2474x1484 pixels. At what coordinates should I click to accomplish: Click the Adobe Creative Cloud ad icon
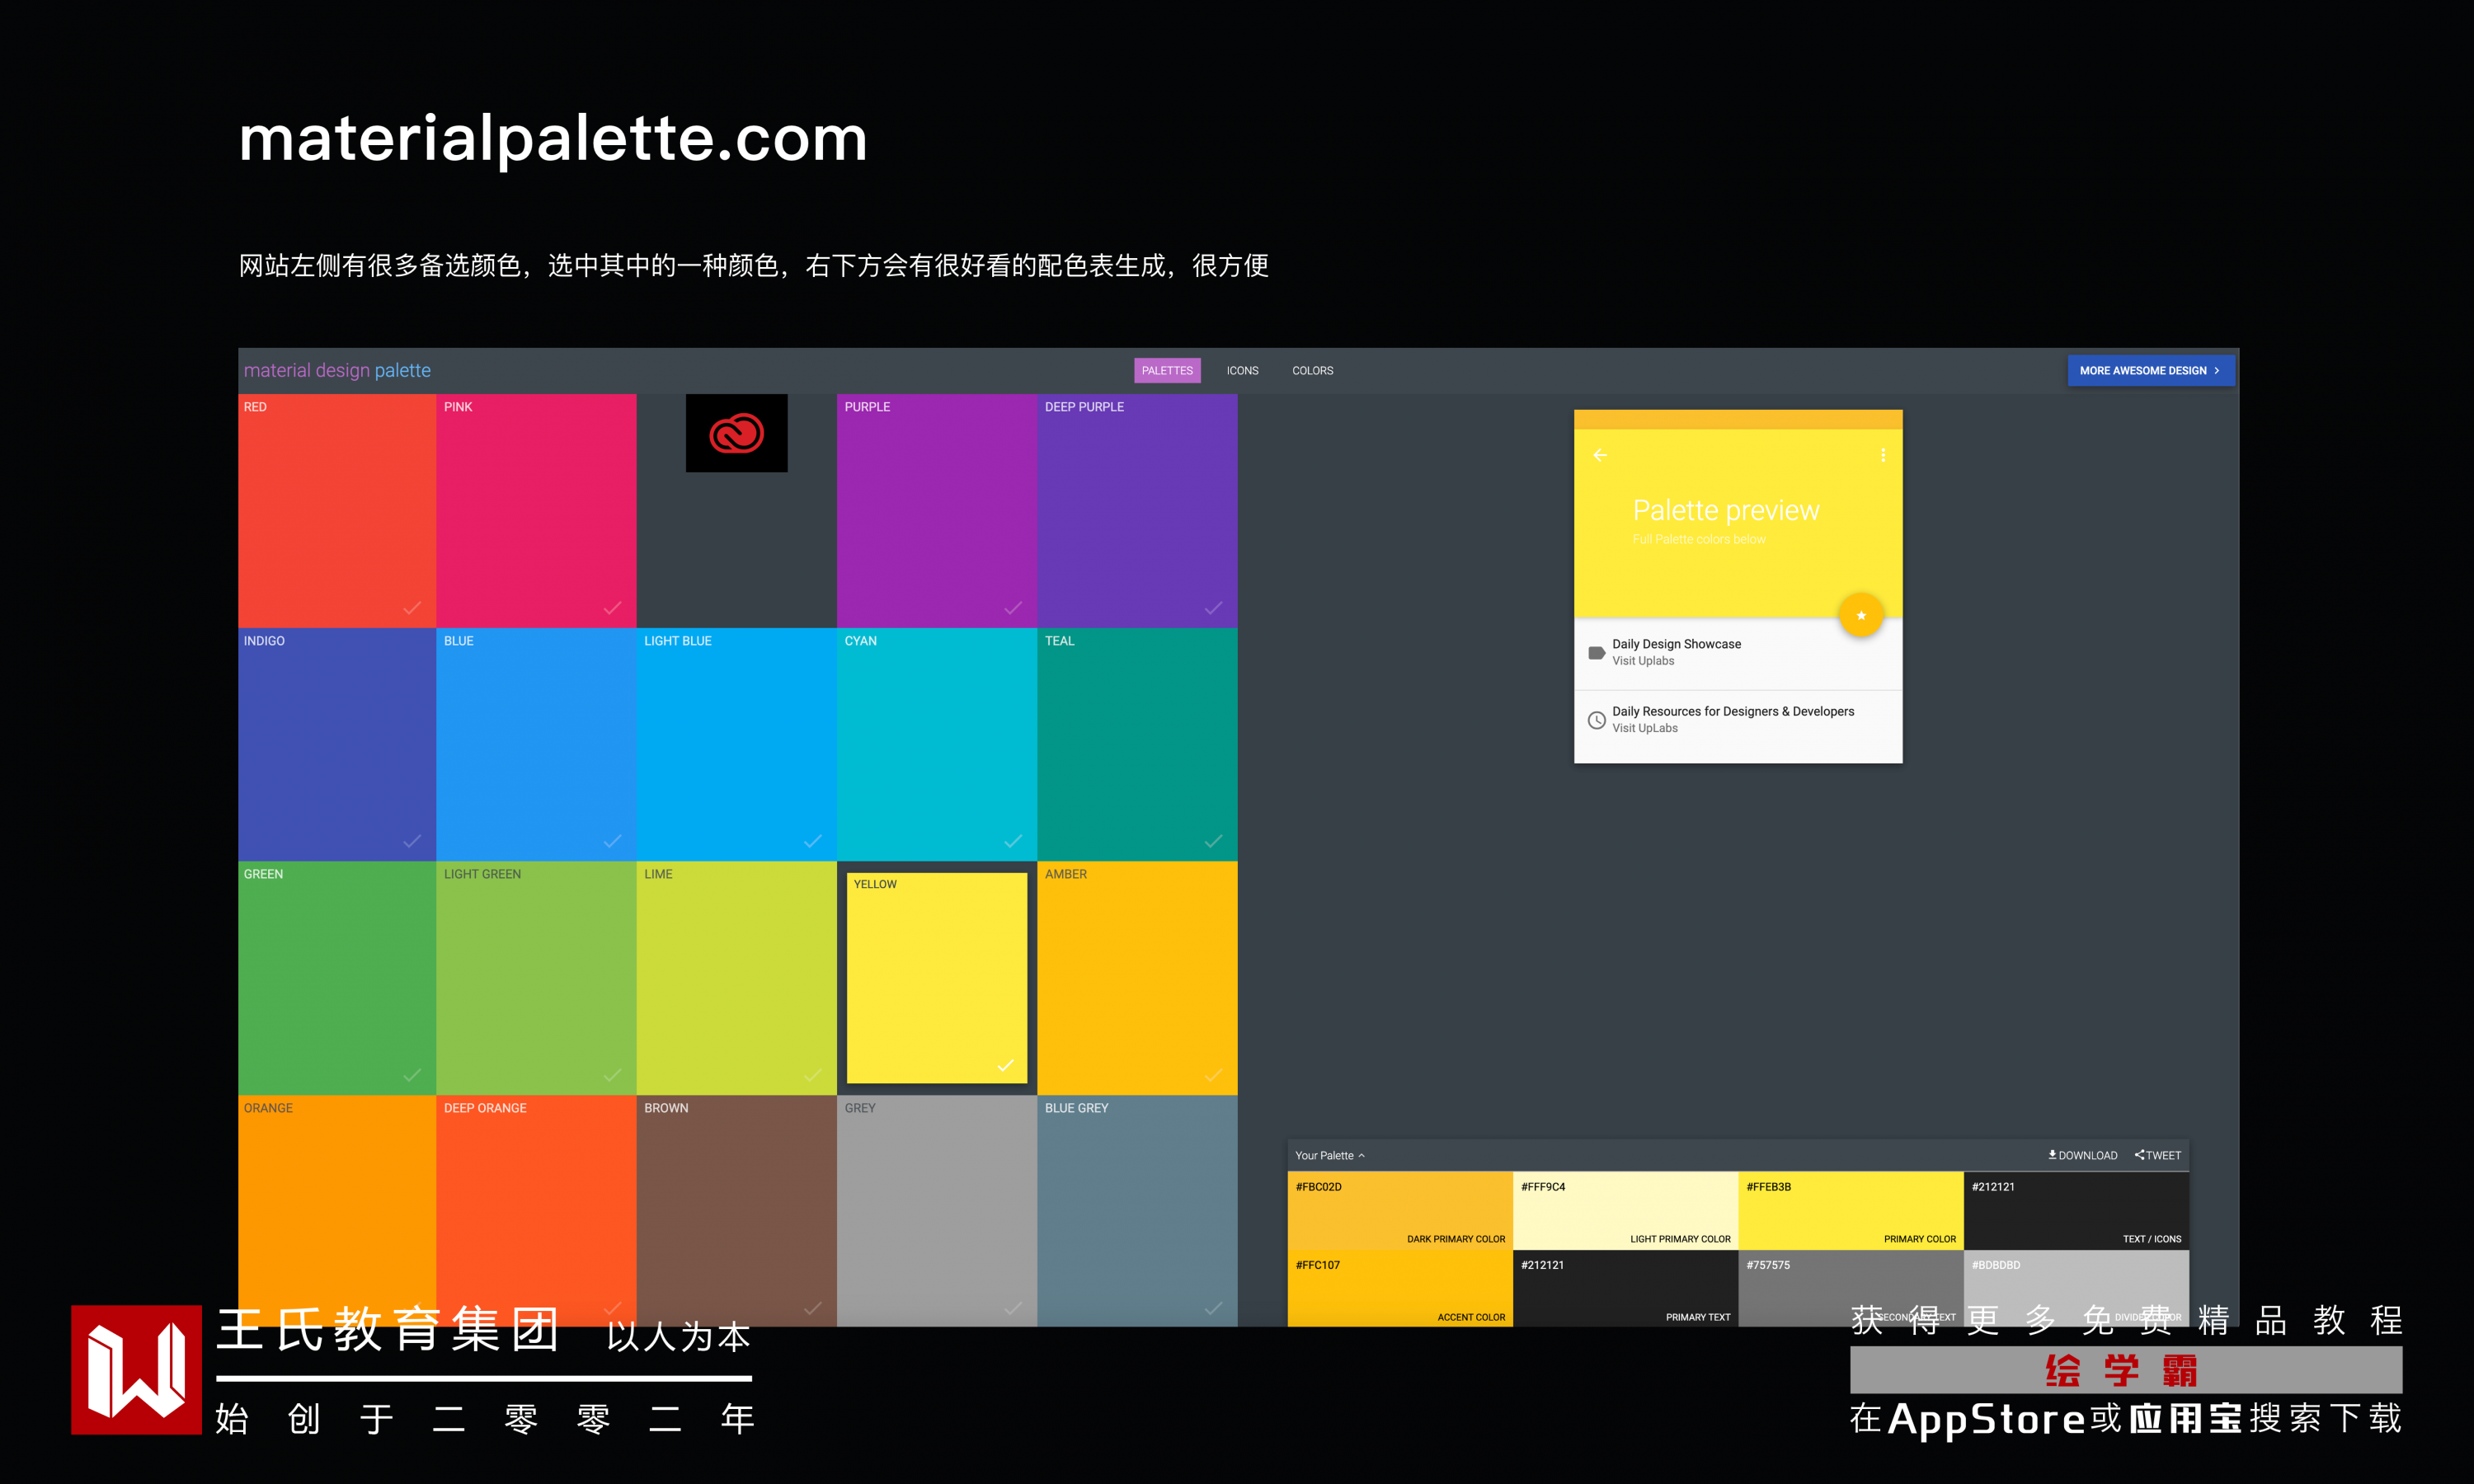pos(736,433)
